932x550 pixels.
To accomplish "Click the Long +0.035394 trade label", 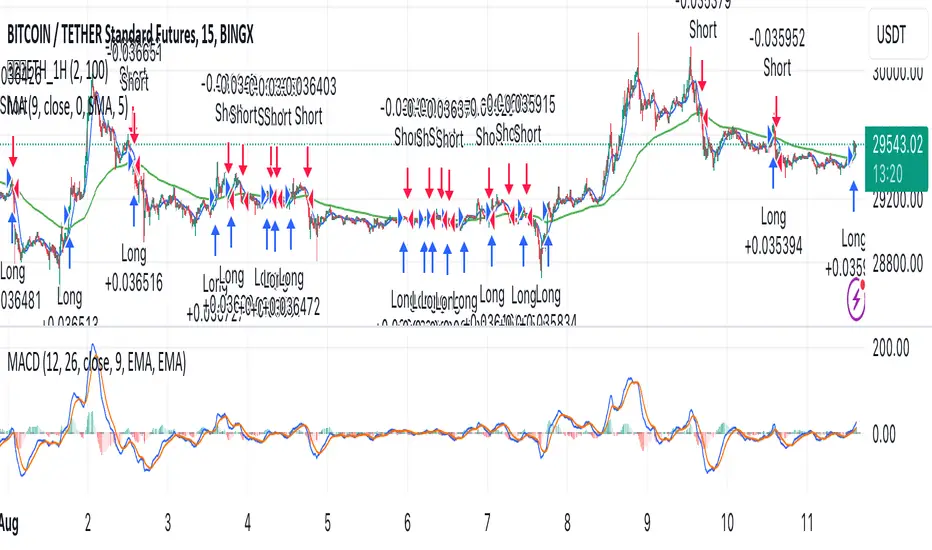I will [x=773, y=231].
